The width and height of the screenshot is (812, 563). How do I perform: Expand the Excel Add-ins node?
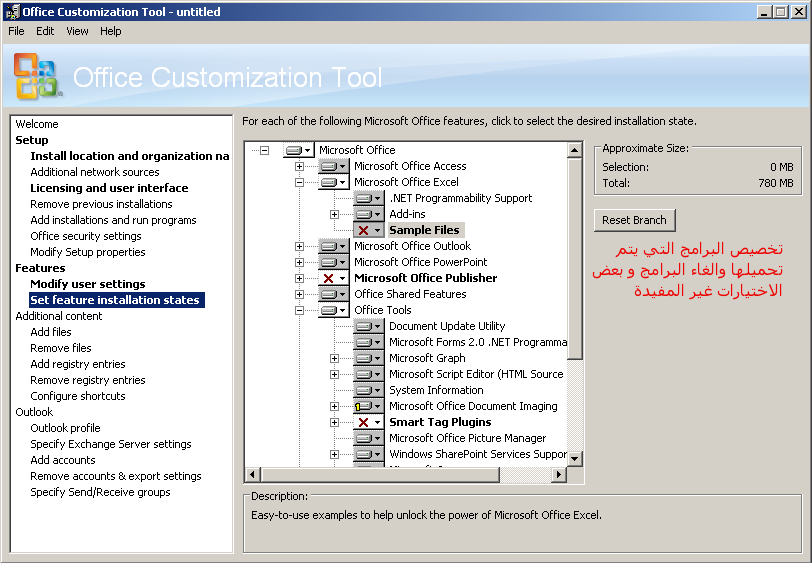[x=335, y=214]
